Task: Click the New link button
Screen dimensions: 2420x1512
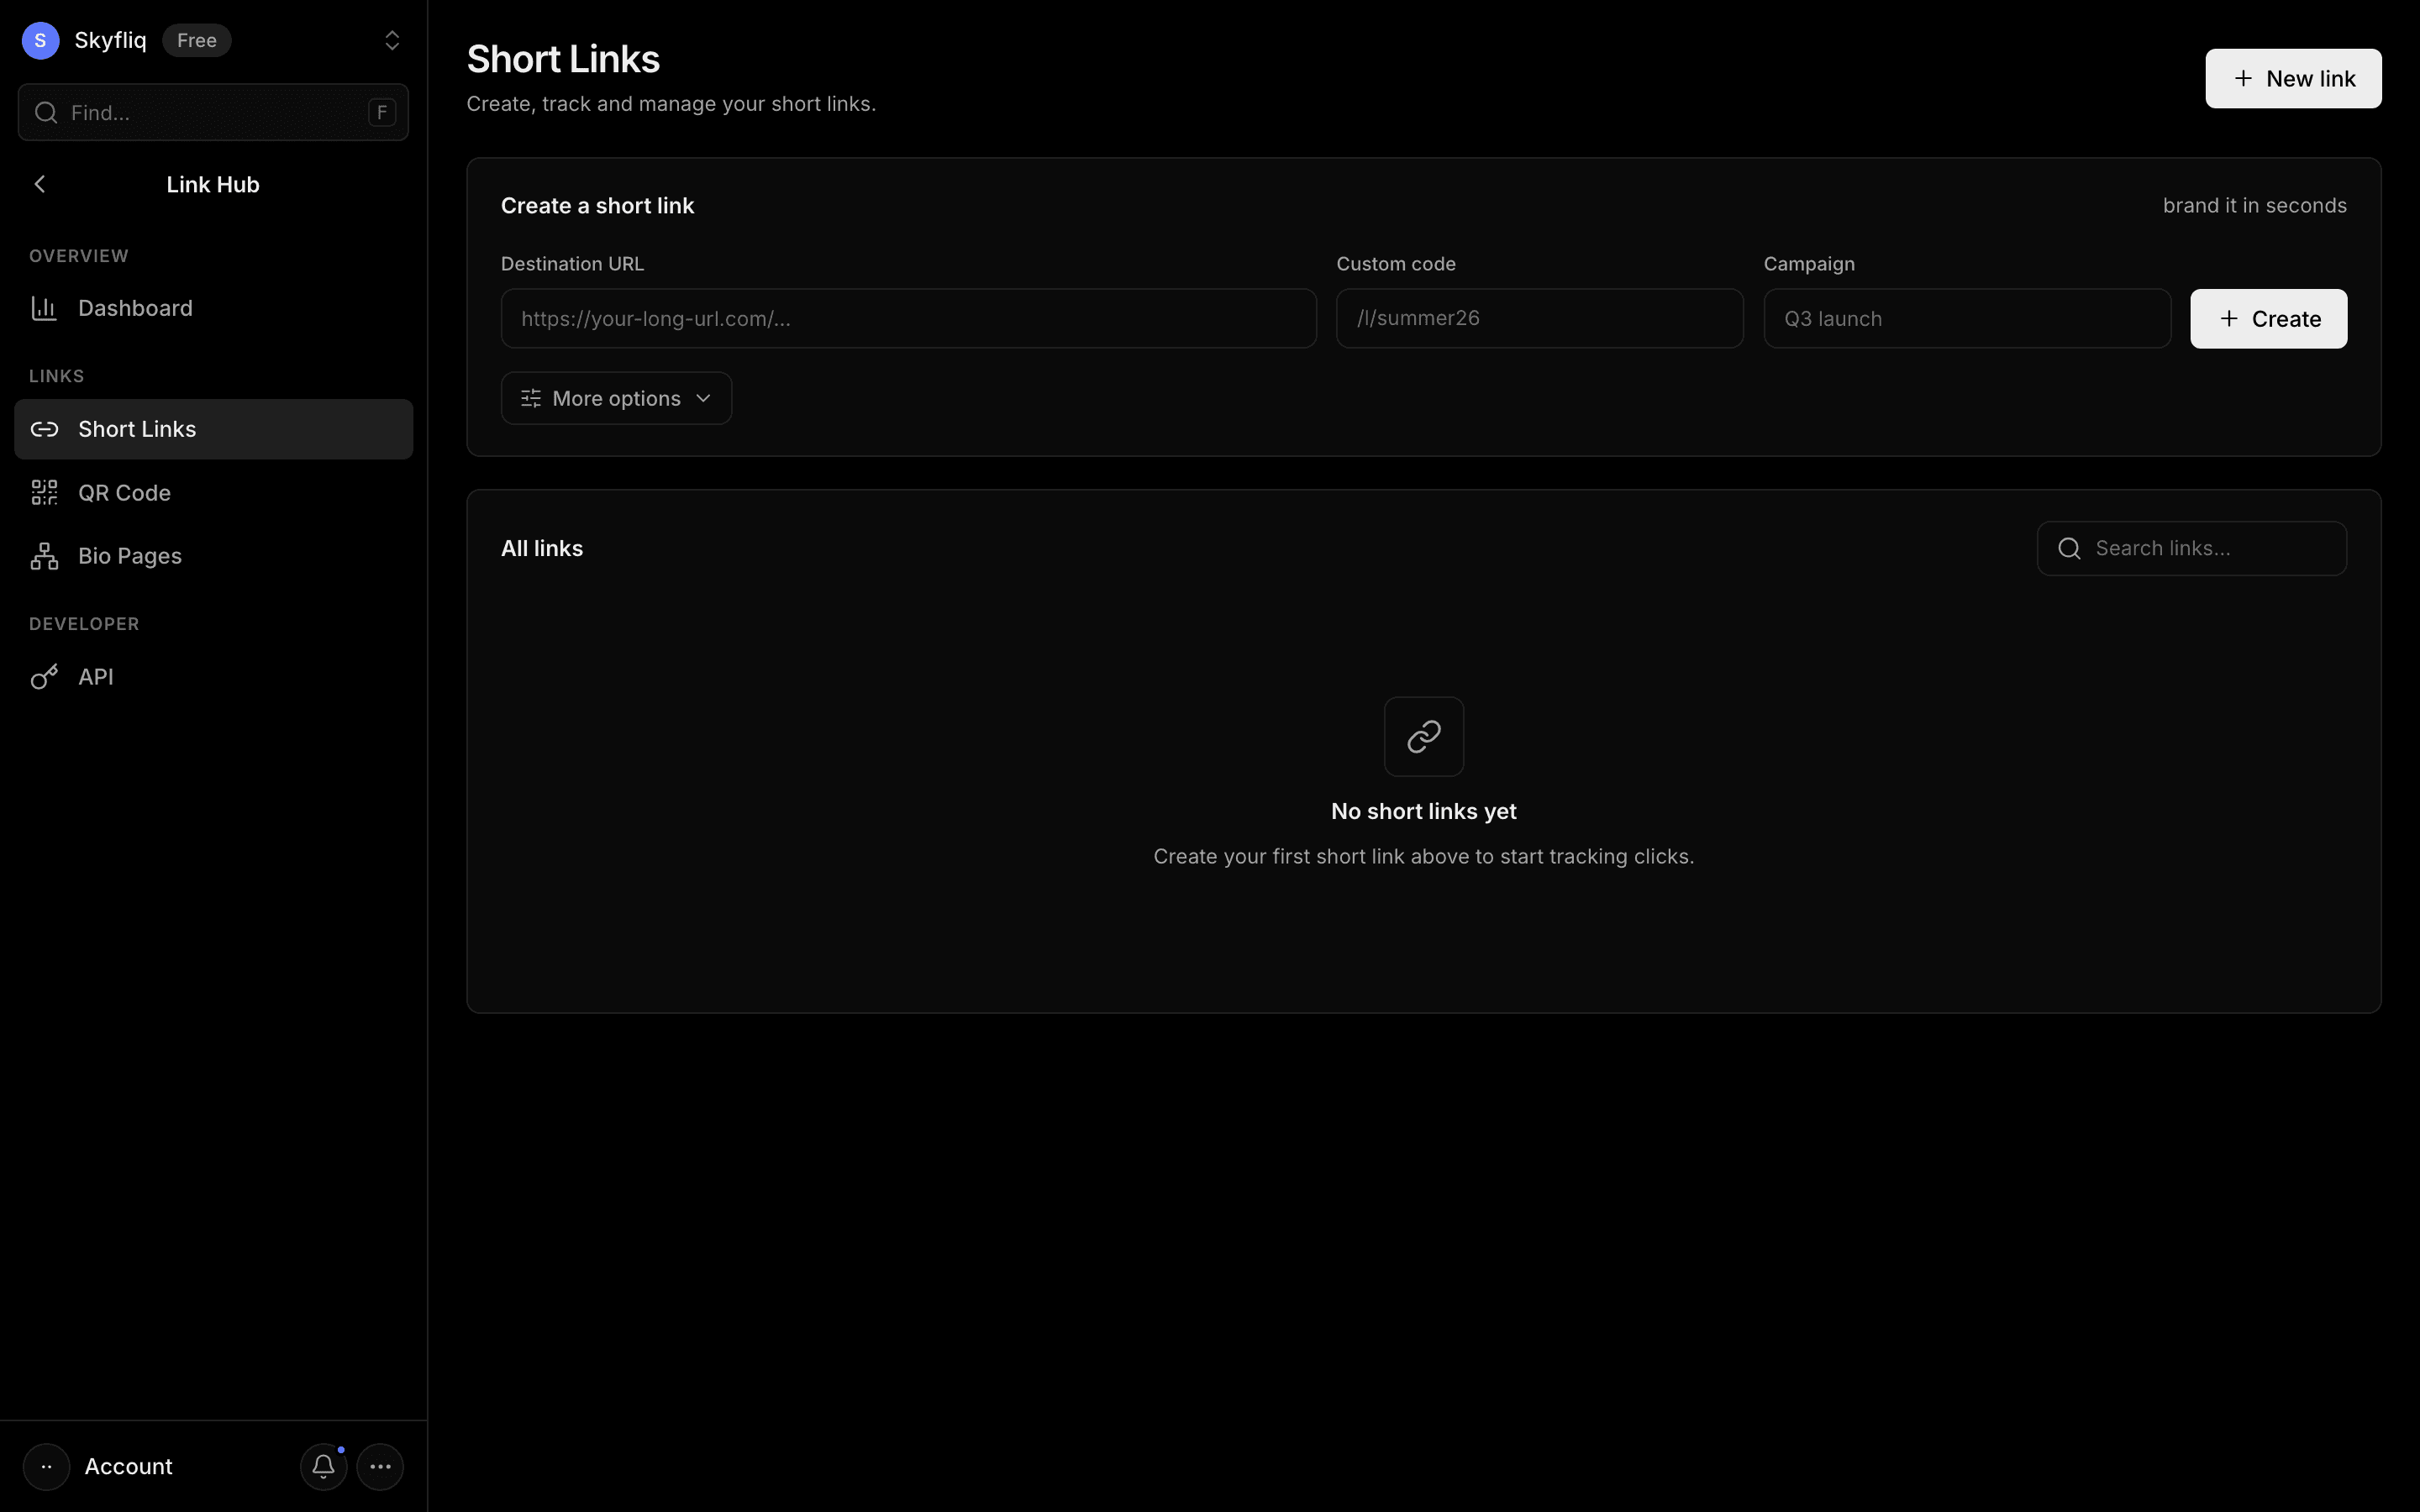Action: click(2293, 78)
